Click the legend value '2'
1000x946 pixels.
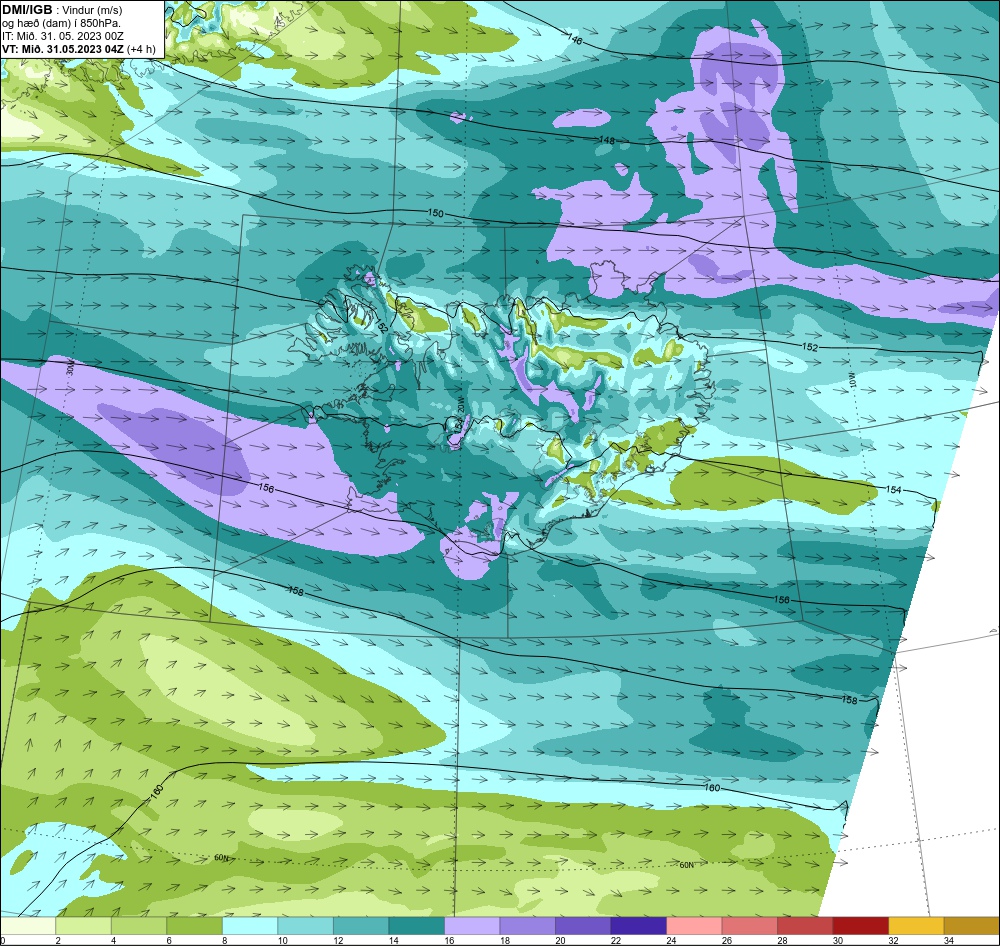pyautogui.click(x=58, y=940)
